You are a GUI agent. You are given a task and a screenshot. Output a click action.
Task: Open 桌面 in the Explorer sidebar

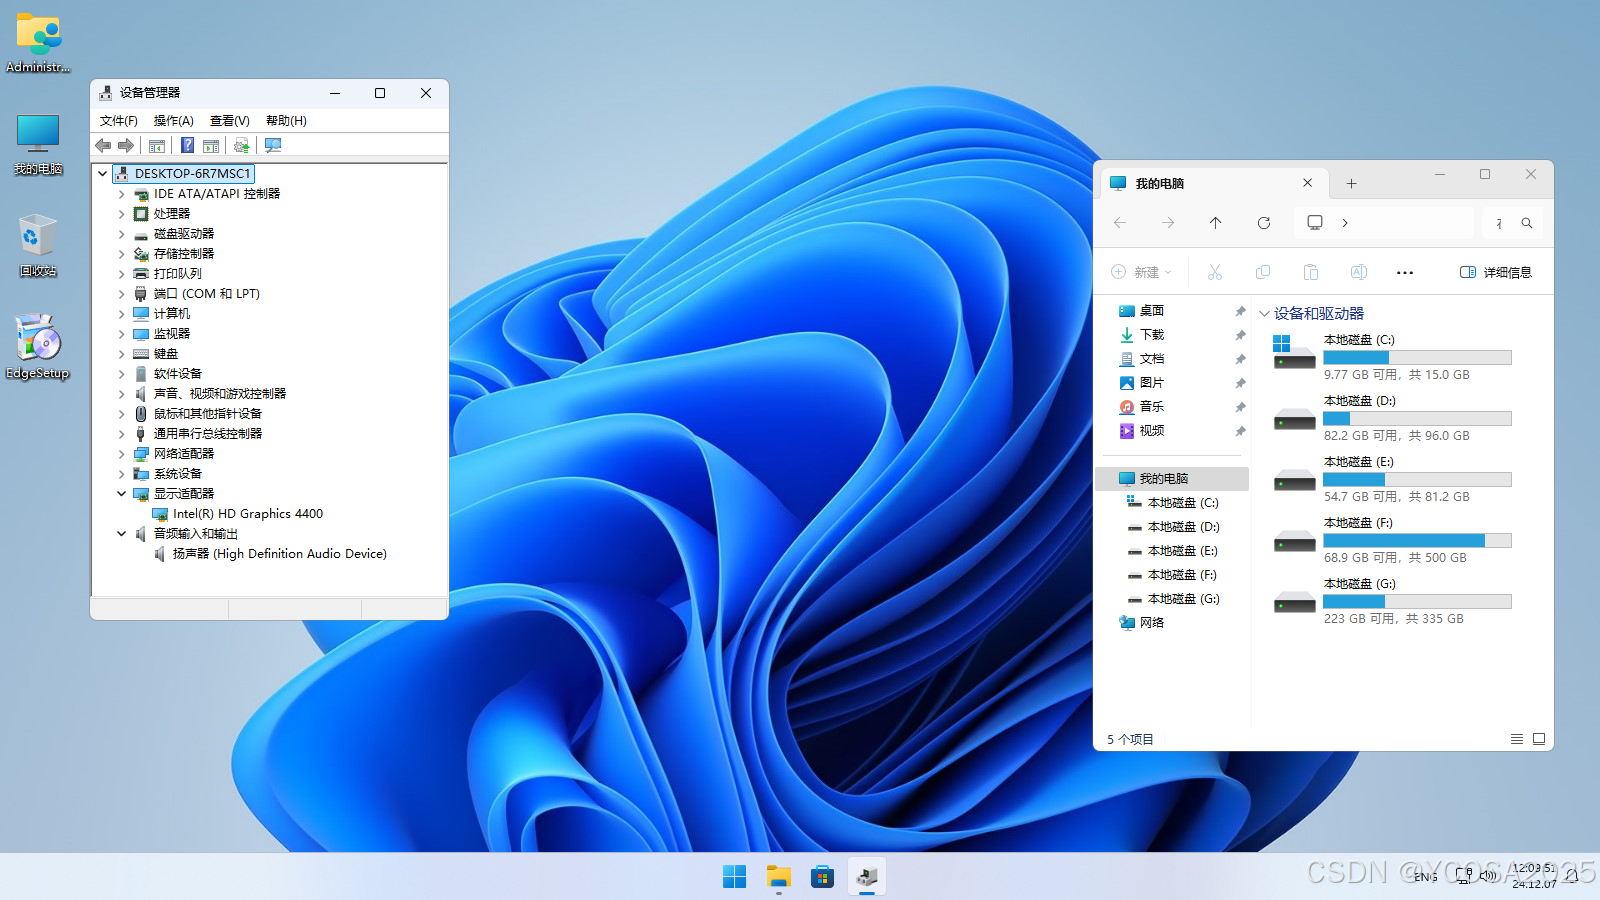[x=1151, y=311]
